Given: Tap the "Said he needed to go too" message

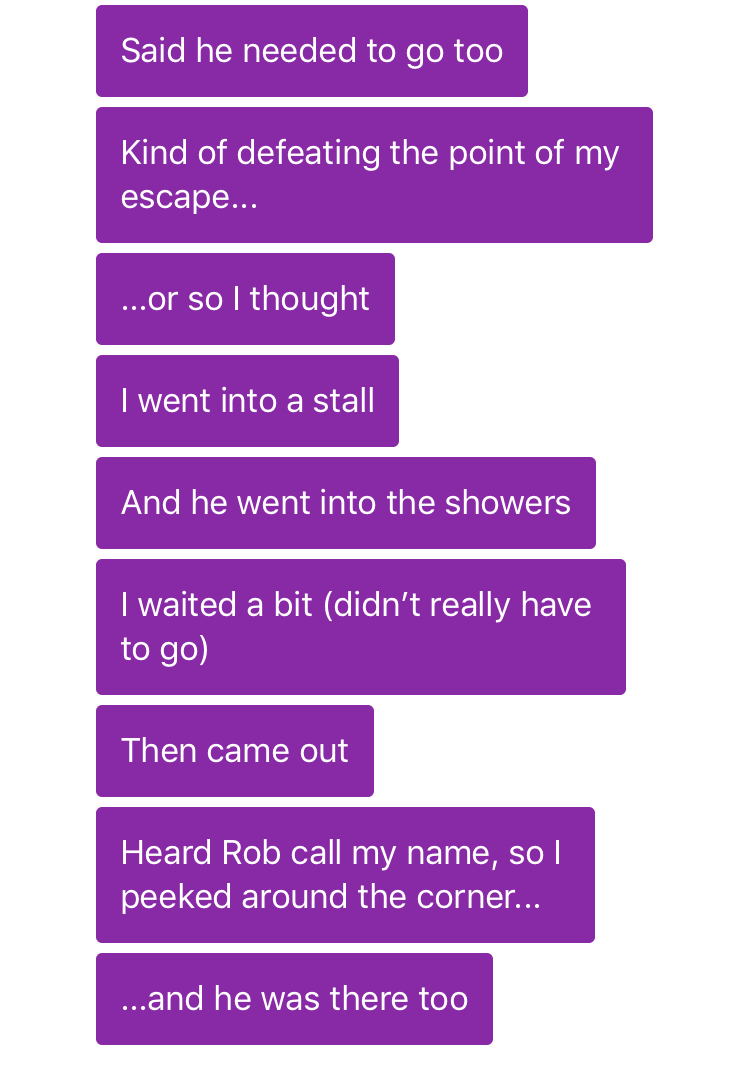Looking at the screenshot, I should click(311, 51).
